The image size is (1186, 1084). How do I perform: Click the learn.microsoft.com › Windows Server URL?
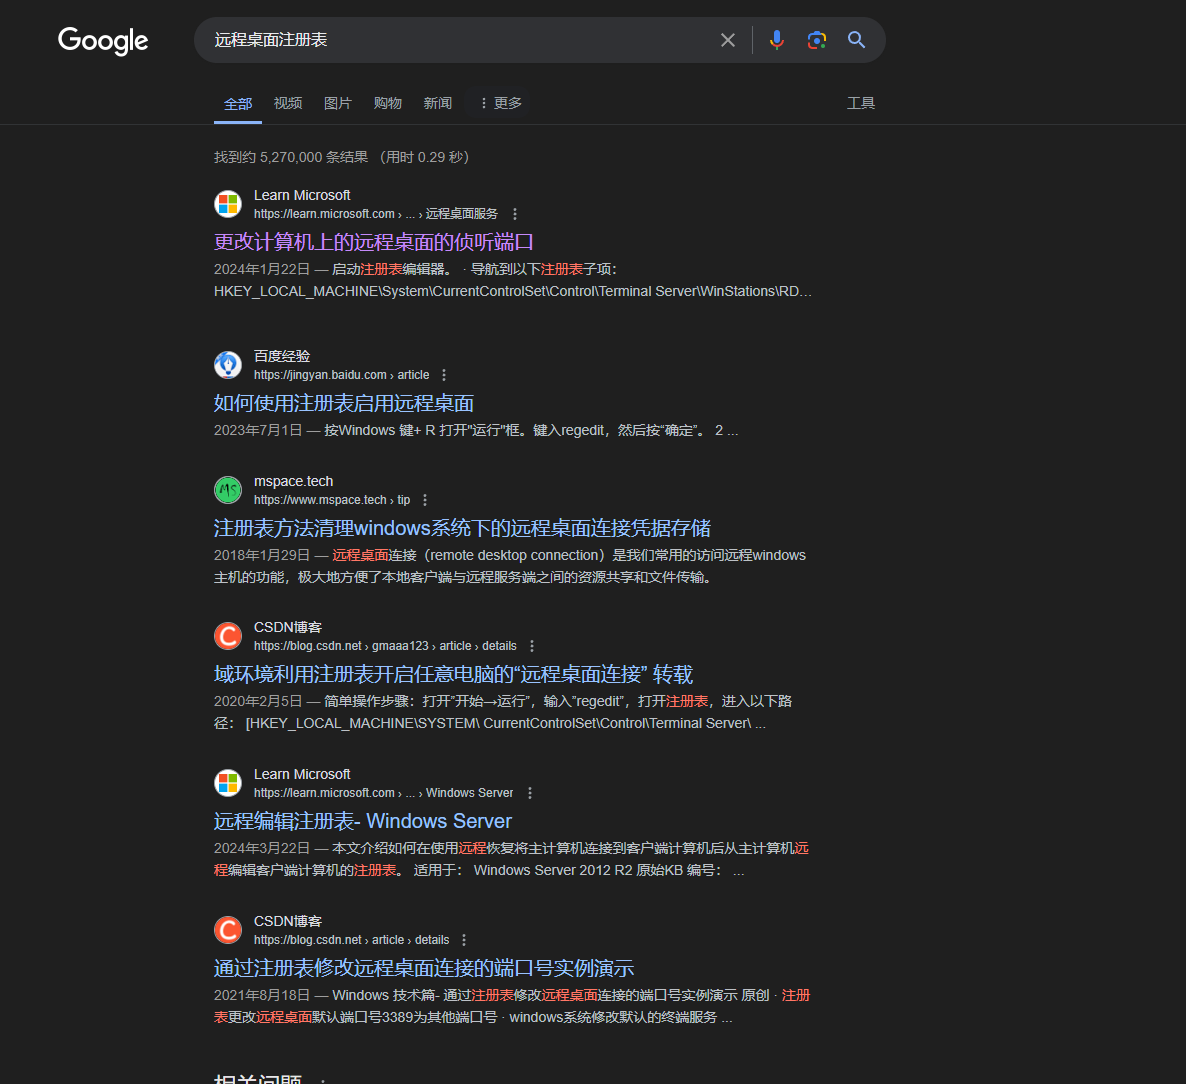point(383,793)
